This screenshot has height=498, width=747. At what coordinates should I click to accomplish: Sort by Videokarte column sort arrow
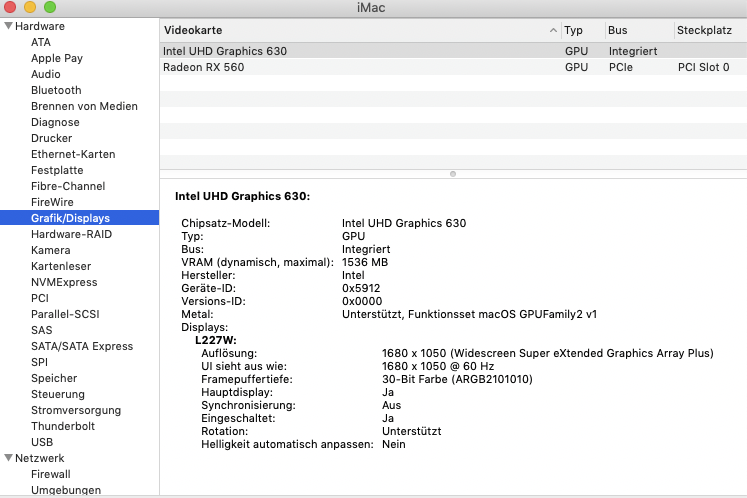tap(553, 31)
